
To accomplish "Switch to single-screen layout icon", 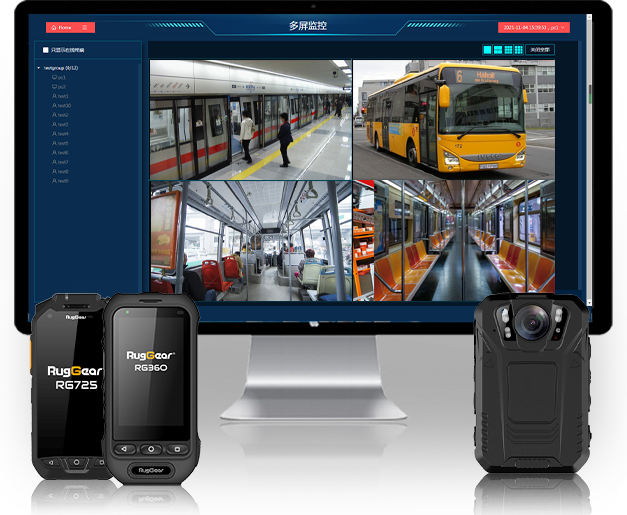I will 487,49.
